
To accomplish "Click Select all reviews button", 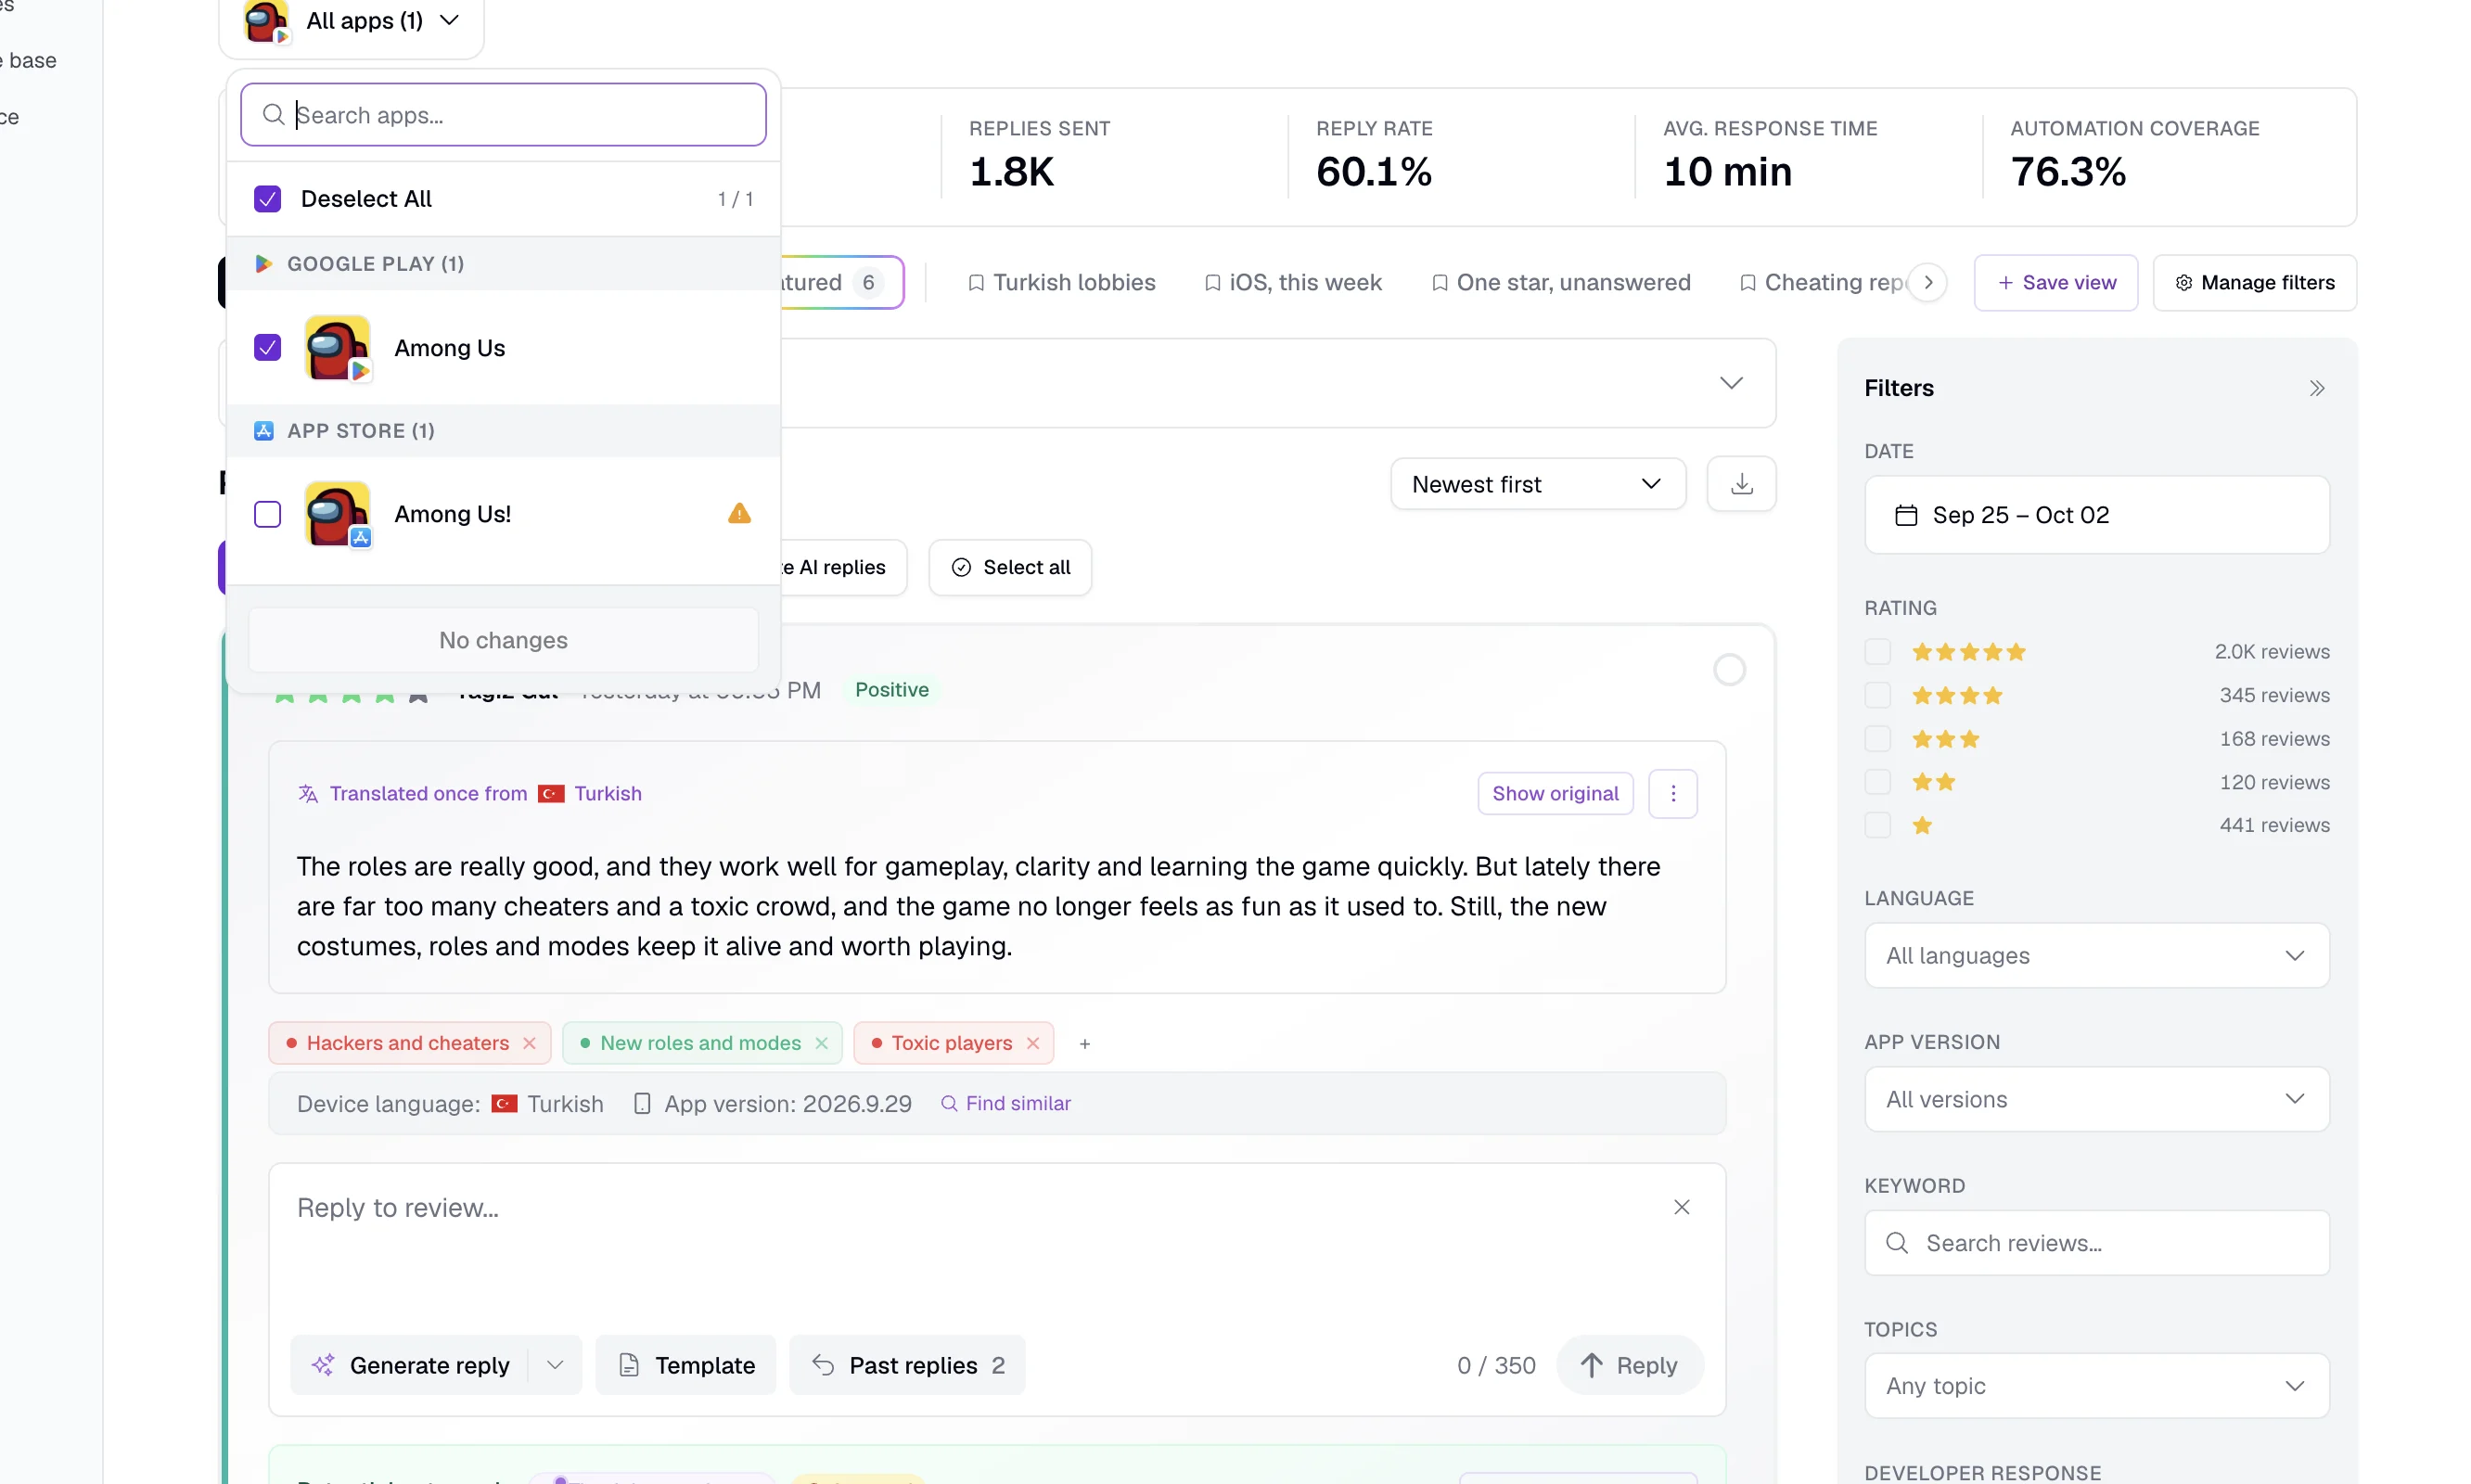I will pyautogui.click(x=1009, y=568).
